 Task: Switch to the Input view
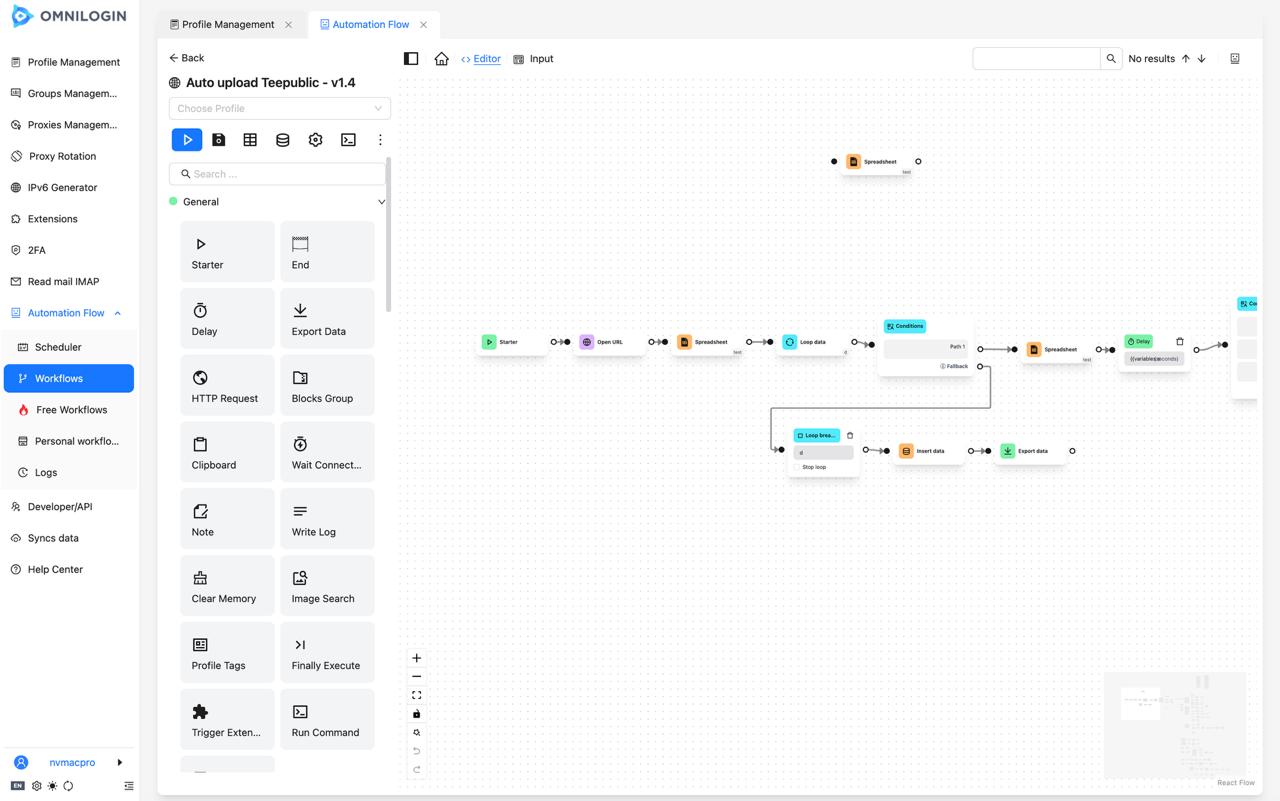click(533, 59)
